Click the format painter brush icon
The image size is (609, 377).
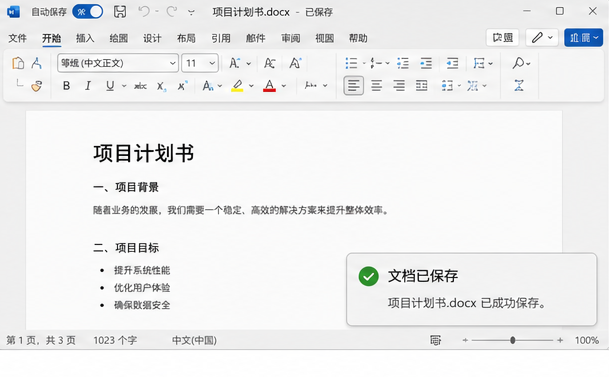click(x=37, y=86)
